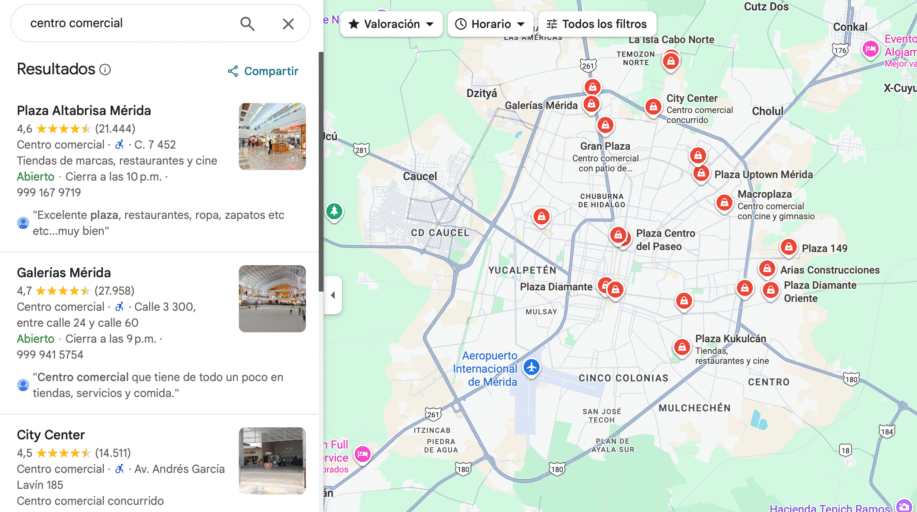Viewport: 917px width, 512px height.
Task: Click the Hacienda Tepich Ramos marker icon
Action: tap(904, 506)
